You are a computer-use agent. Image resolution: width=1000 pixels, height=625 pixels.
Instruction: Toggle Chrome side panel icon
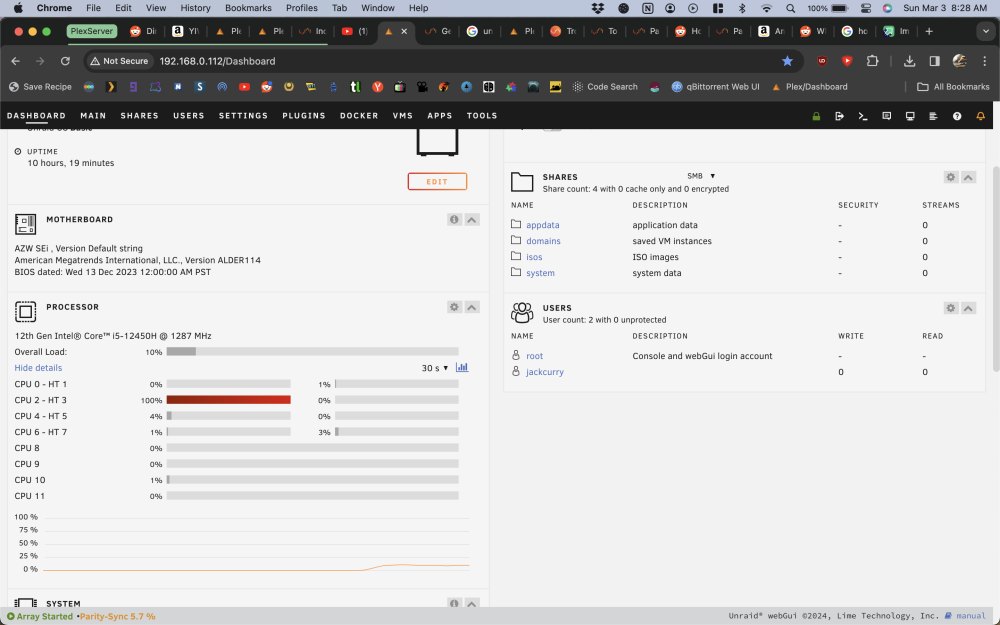pyautogui.click(x=934, y=61)
